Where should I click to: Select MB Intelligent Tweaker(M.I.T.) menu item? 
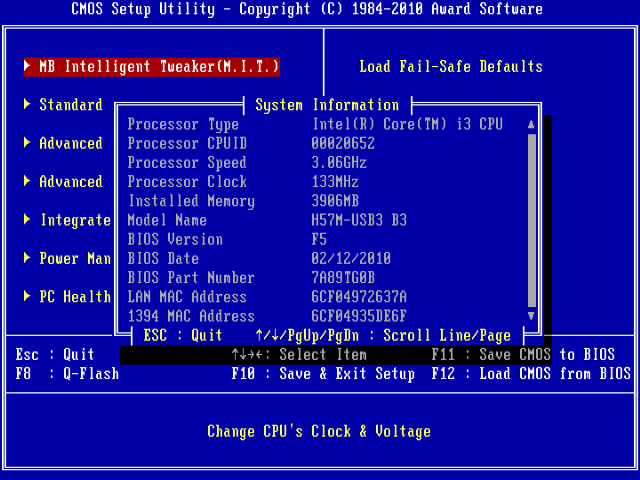[x=152, y=67]
